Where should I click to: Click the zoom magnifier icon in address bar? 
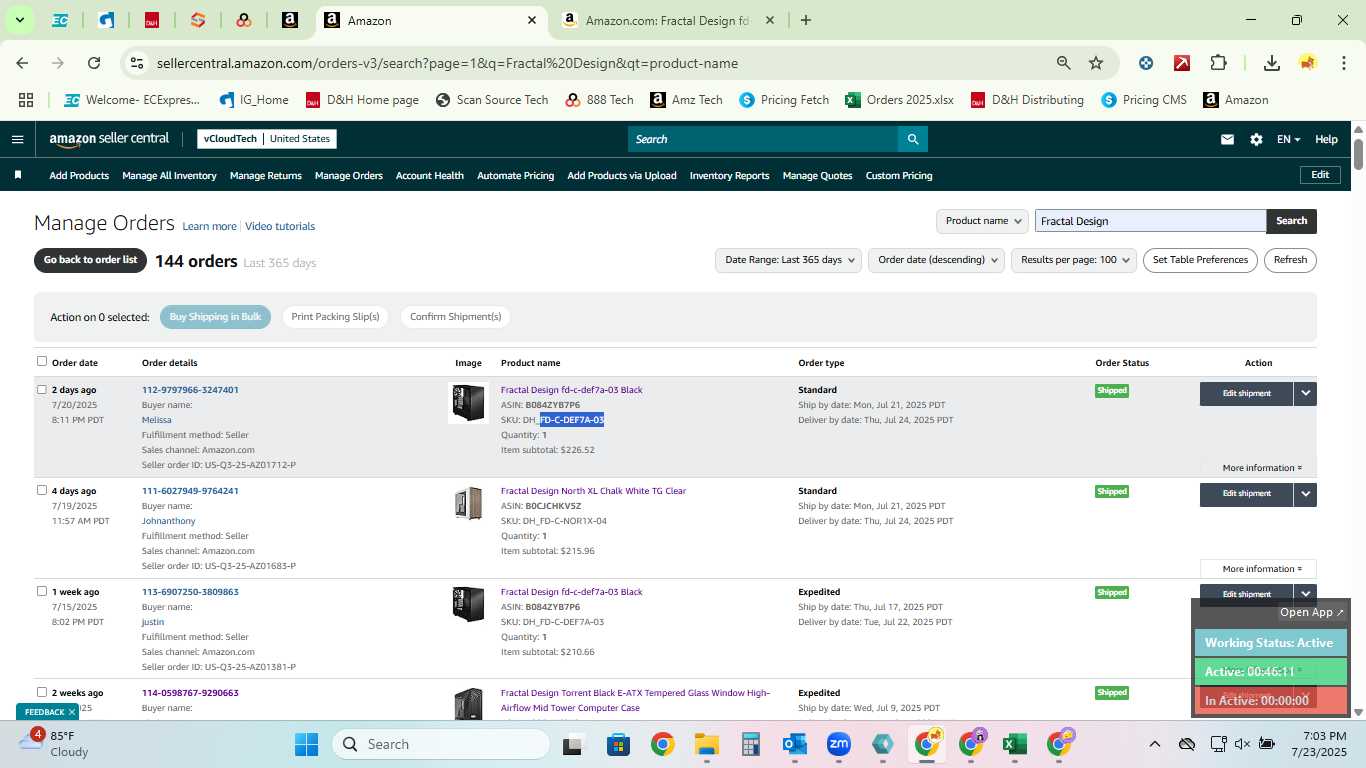1064,63
